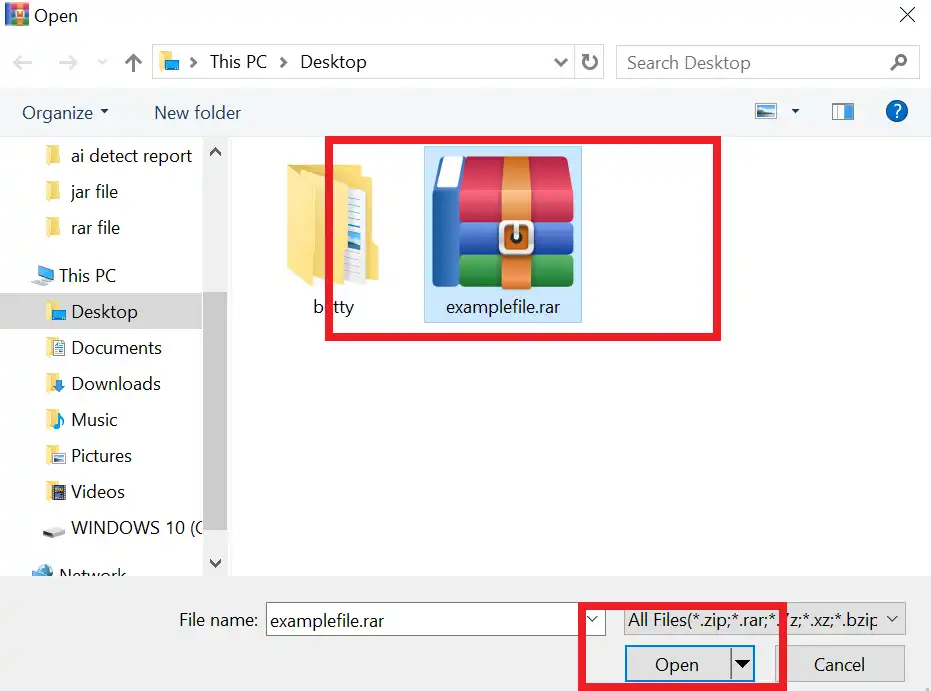Open the Organize menu
Image resolution: width=931 pixels, height=691 pixels.
click(65, 112)
